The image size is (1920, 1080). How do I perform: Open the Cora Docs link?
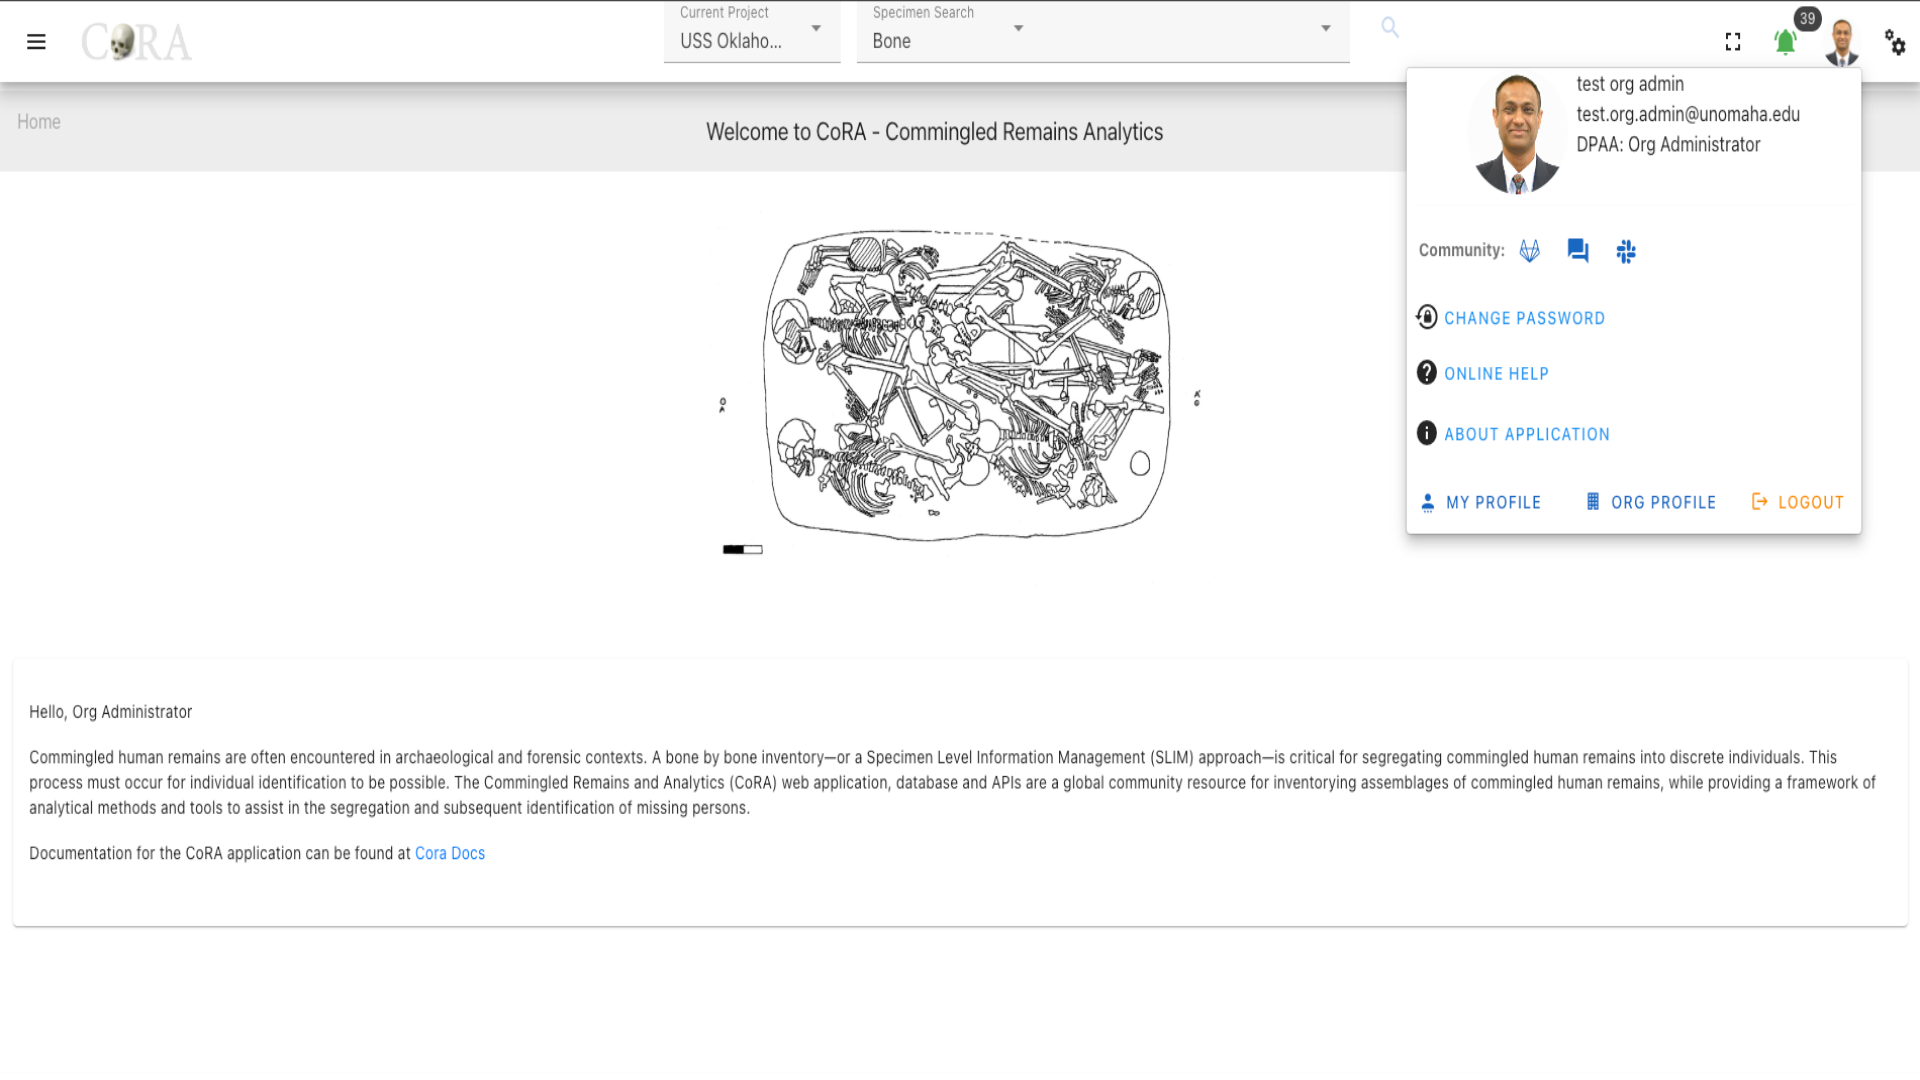[450, 853]
